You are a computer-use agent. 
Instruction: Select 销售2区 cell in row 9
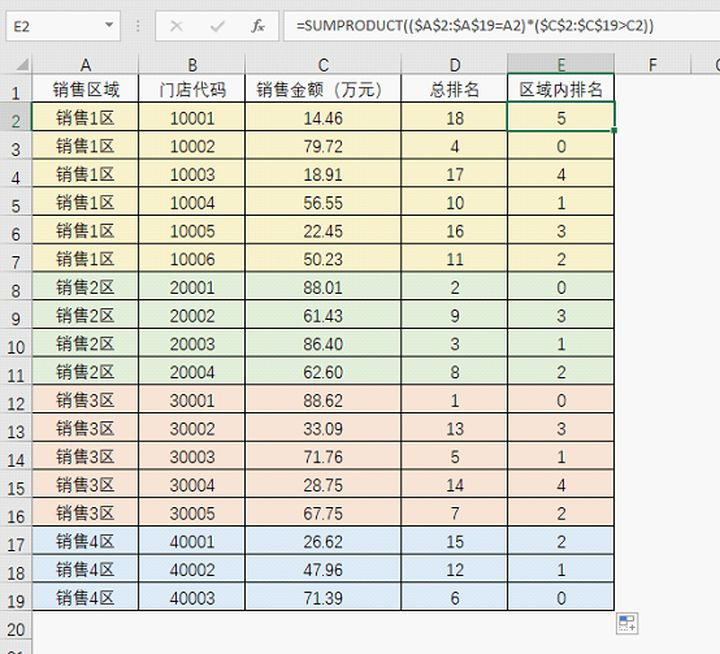[85, 316]
